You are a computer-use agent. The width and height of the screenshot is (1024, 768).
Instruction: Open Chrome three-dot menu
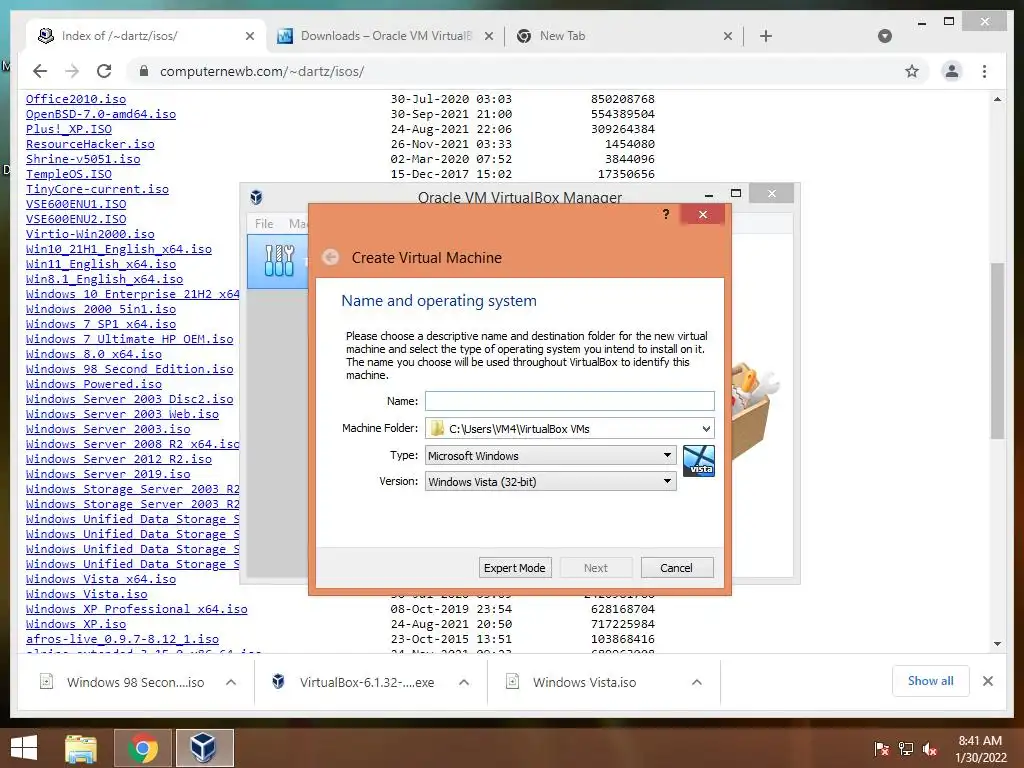[984, 71]
